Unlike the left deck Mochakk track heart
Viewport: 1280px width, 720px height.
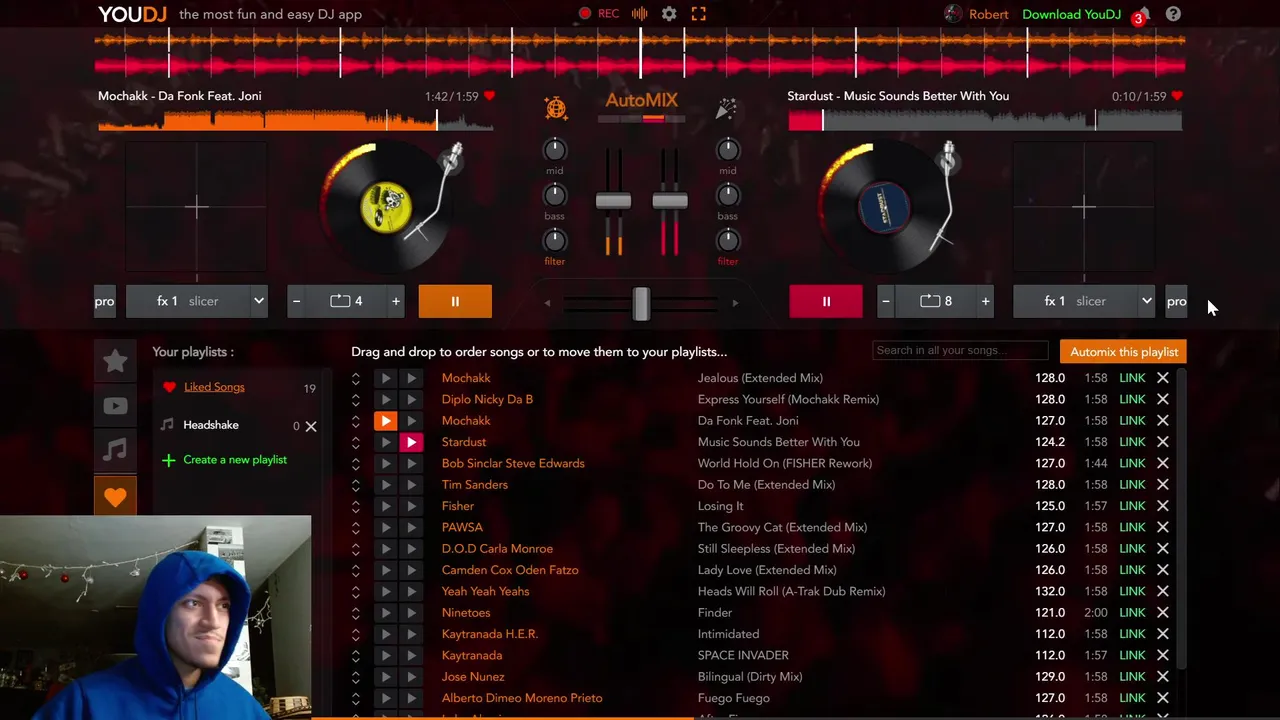click(489, 96)
